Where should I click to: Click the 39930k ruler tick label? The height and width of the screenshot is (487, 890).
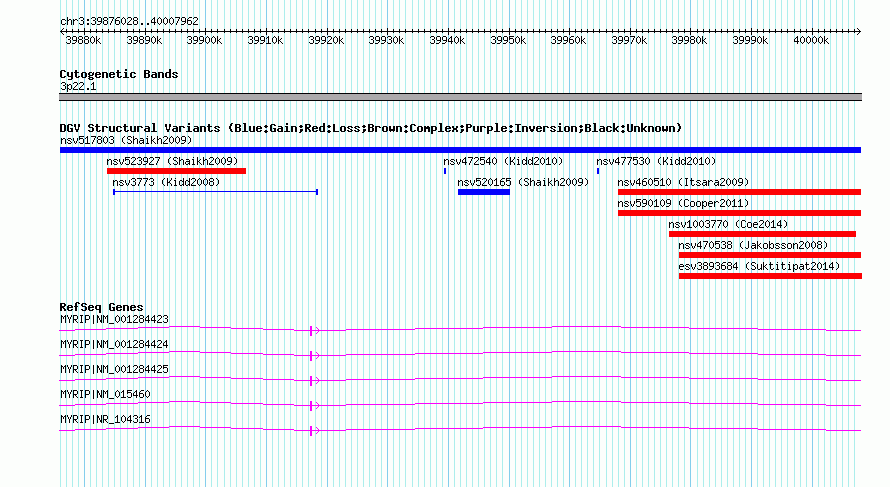tap(386, 40)
